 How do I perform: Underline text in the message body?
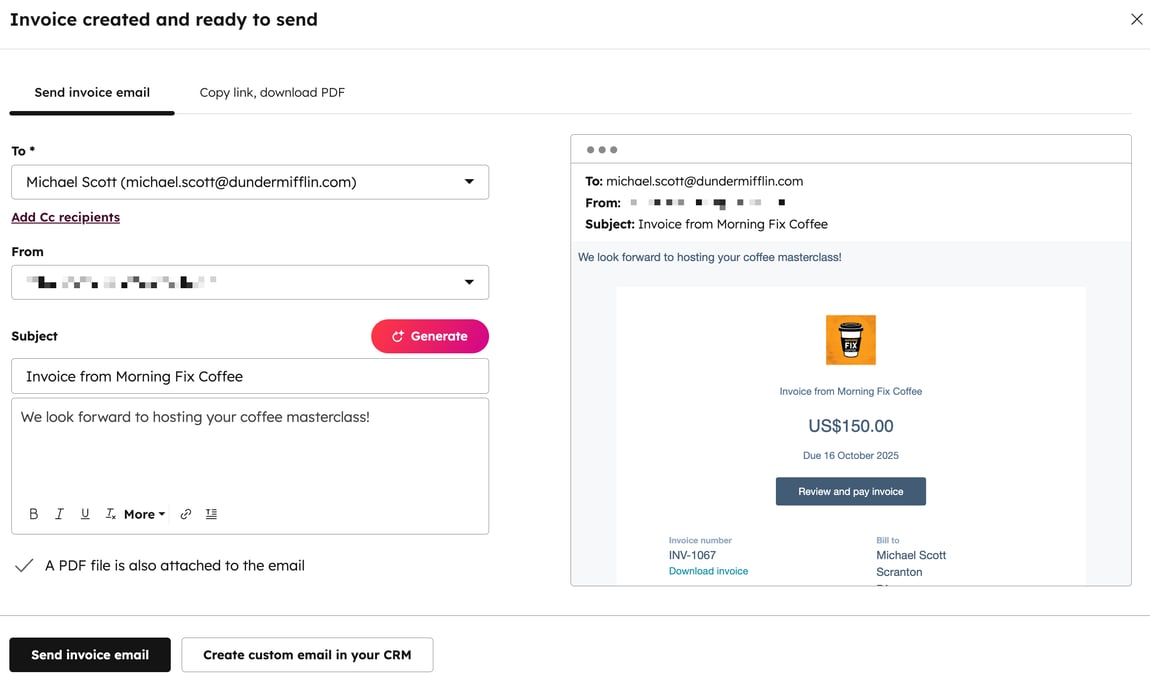pyautogui.click(x=85, y=513)
